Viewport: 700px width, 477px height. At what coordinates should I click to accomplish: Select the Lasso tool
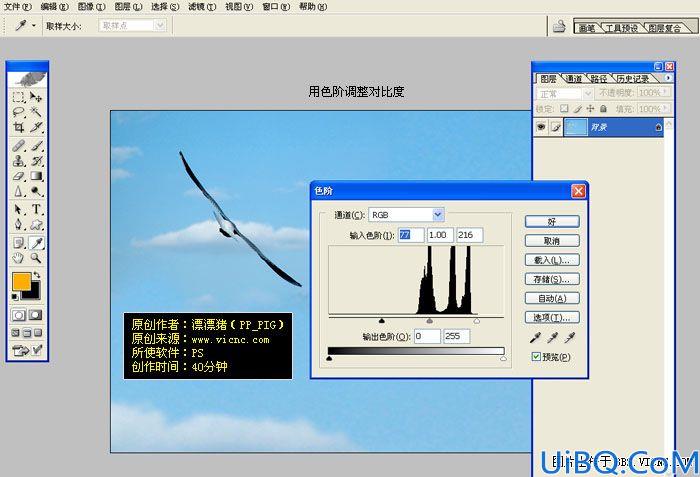click(18, 112)
